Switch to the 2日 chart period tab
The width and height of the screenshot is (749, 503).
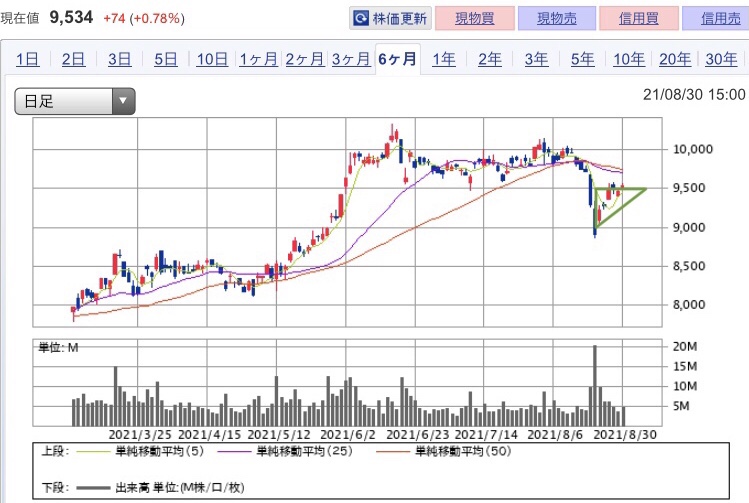[x=74, y=59]
